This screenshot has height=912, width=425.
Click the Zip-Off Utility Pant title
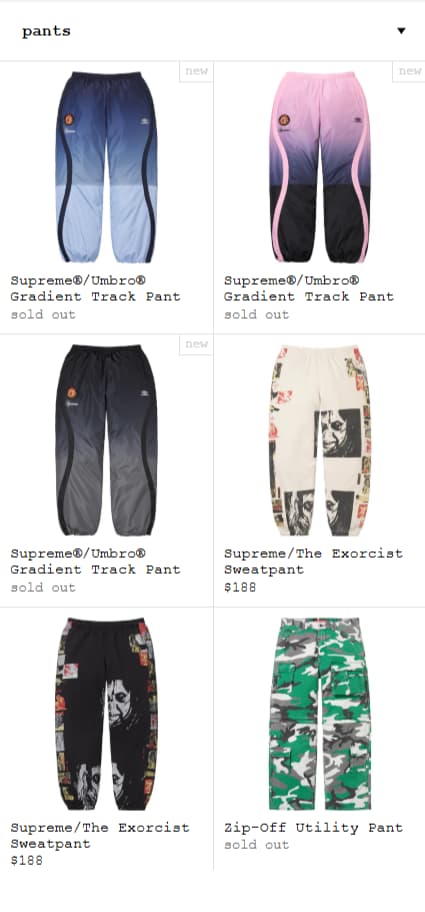[313, 828]
